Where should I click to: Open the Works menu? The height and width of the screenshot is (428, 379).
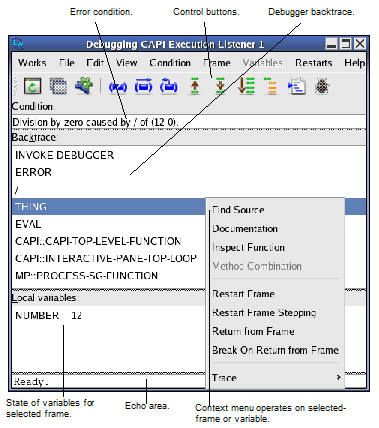coord(32,63)
